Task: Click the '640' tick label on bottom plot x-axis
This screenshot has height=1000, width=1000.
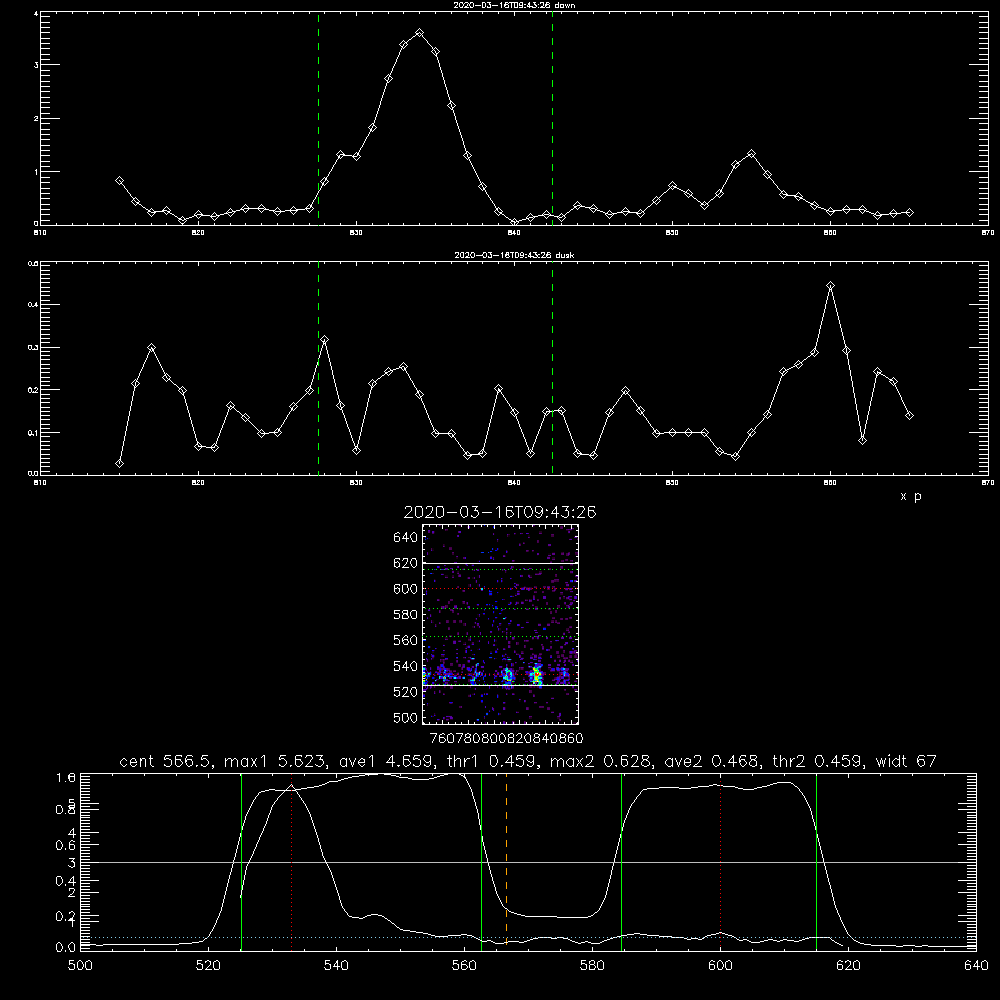Action: pyautogui.click(x=976, y=966)
